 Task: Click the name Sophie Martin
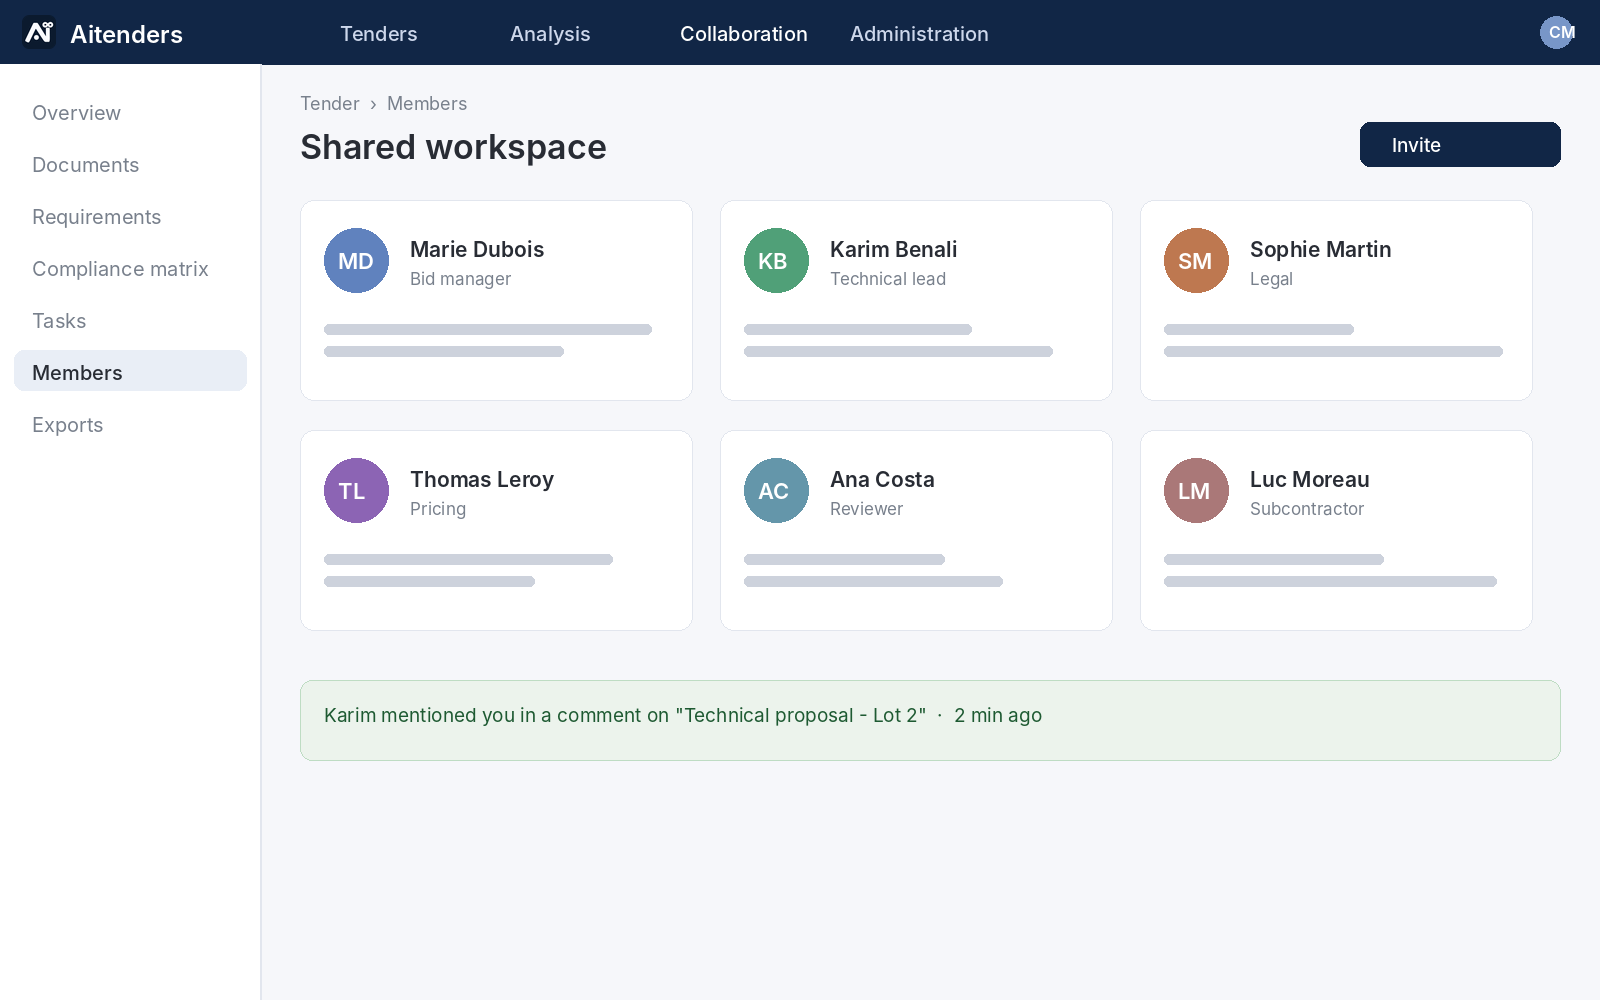pos(1320,249)
